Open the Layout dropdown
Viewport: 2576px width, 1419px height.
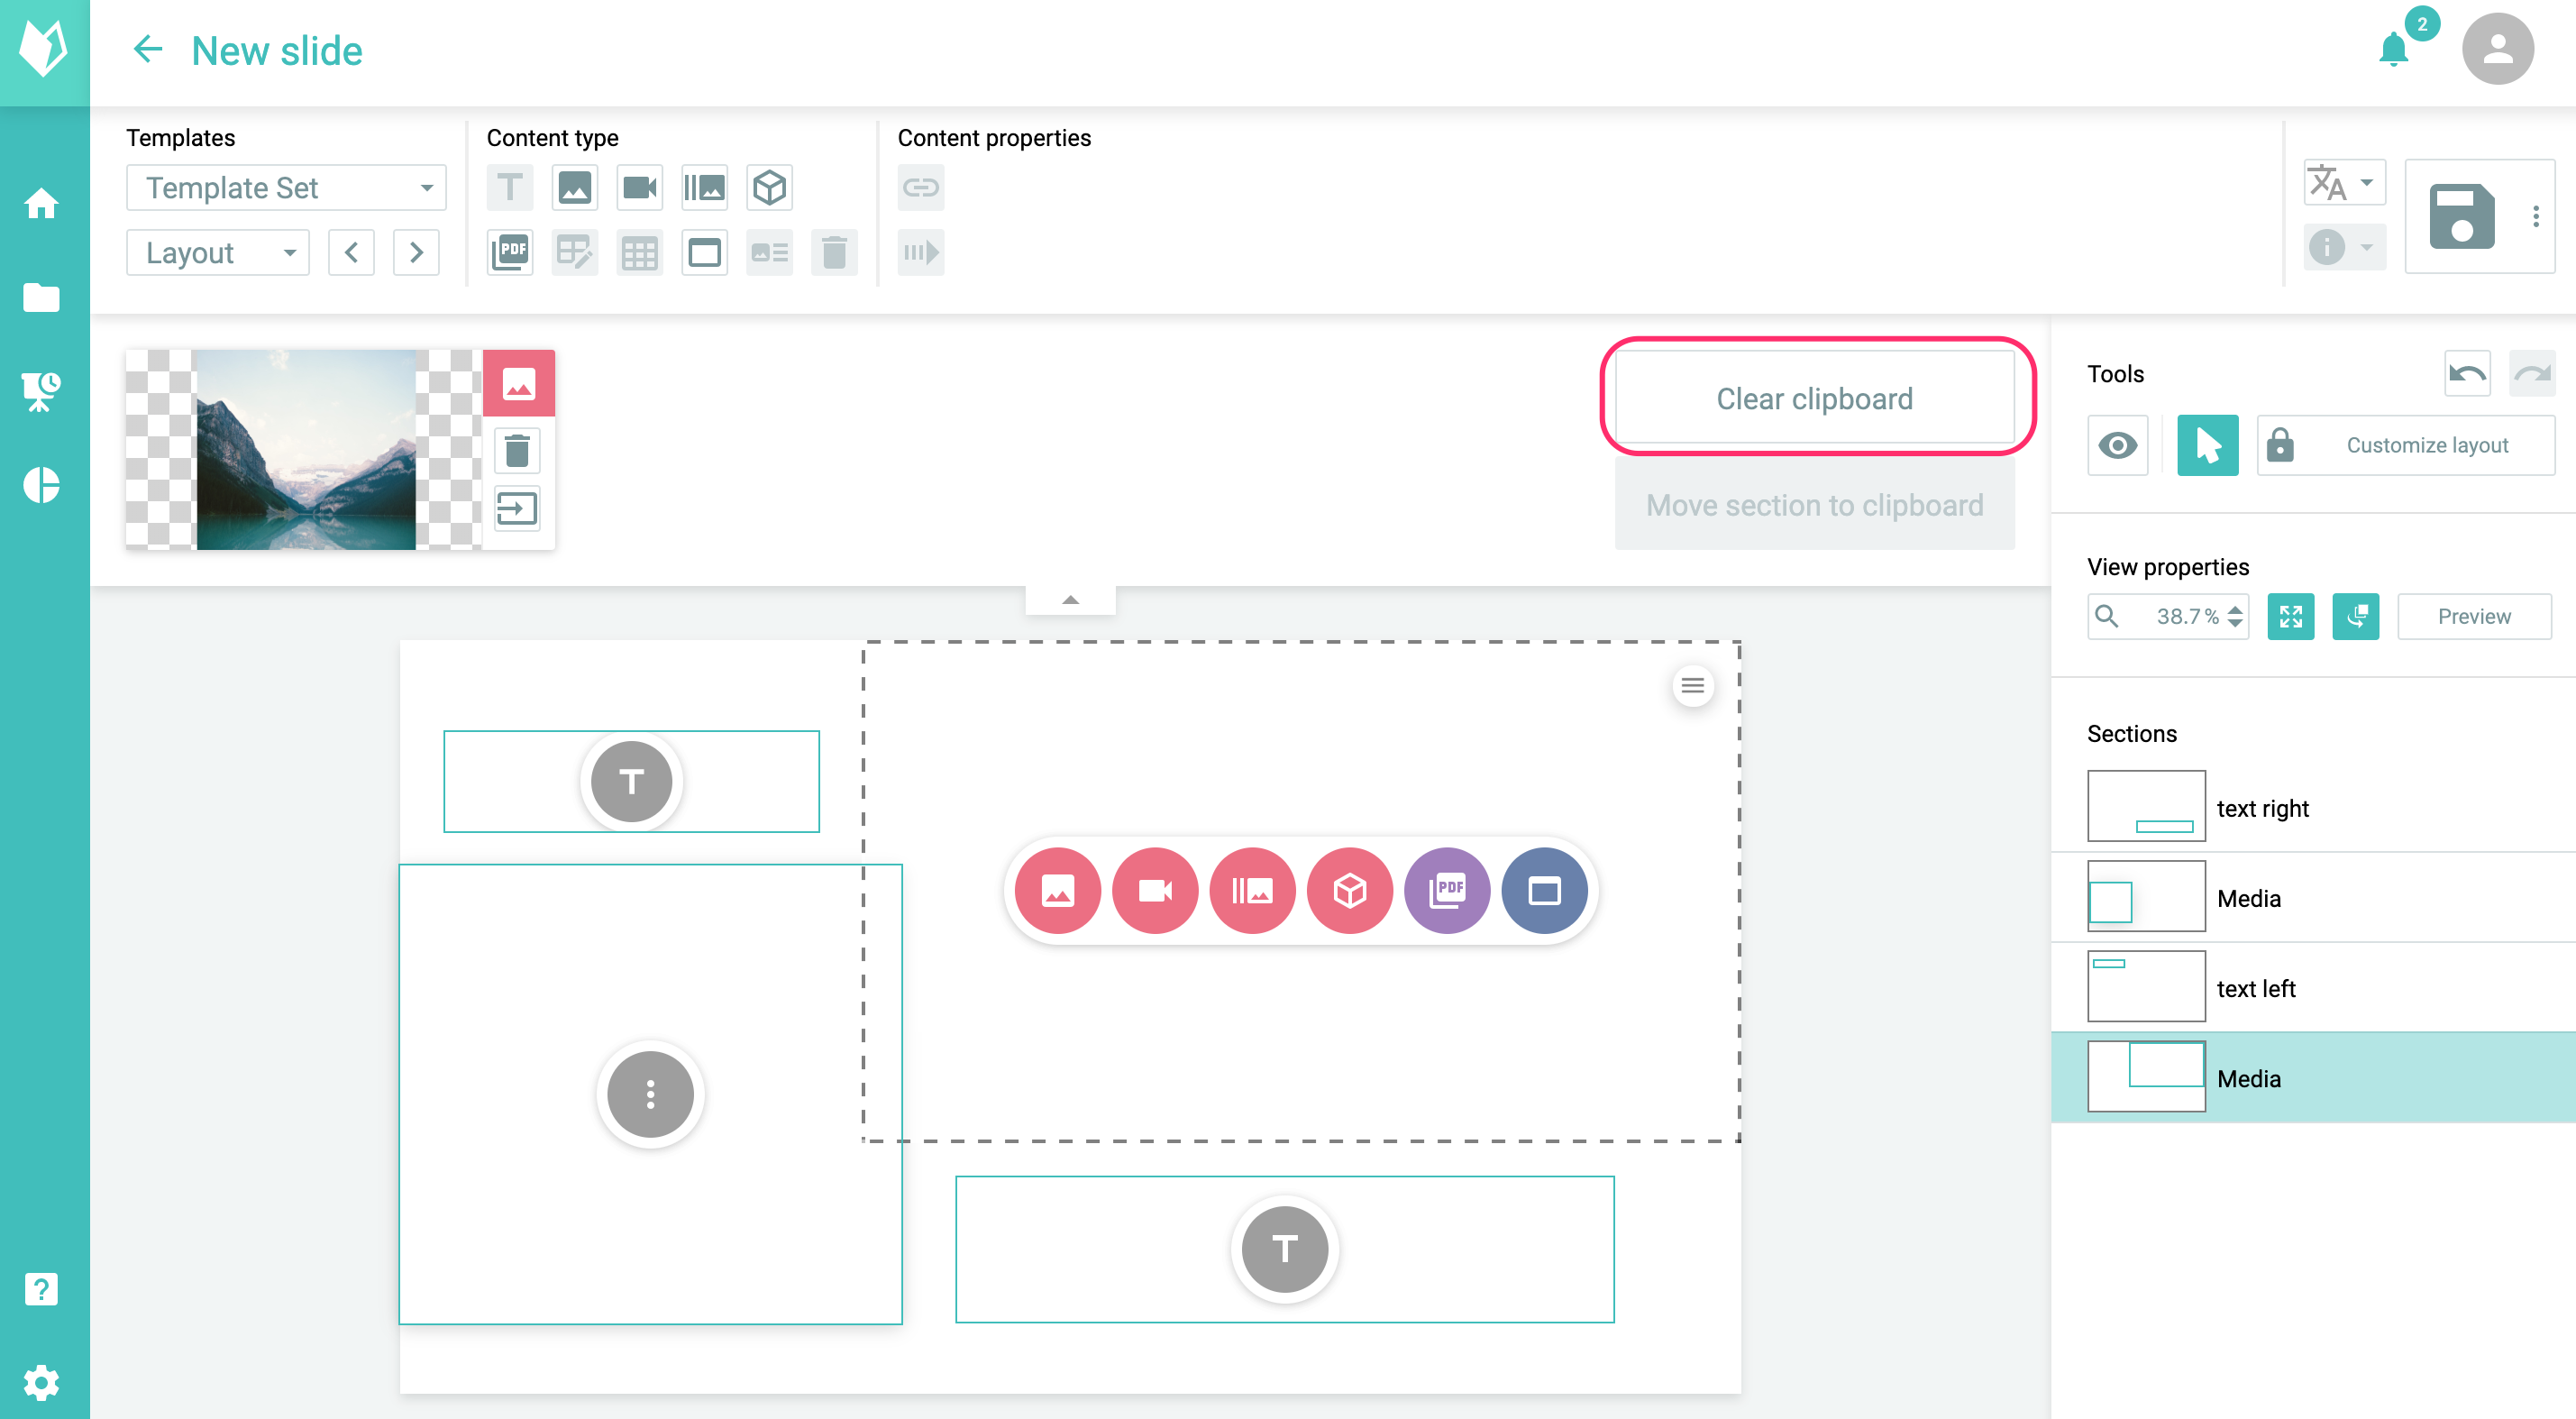pyautogui.click(x=218, y=252)
